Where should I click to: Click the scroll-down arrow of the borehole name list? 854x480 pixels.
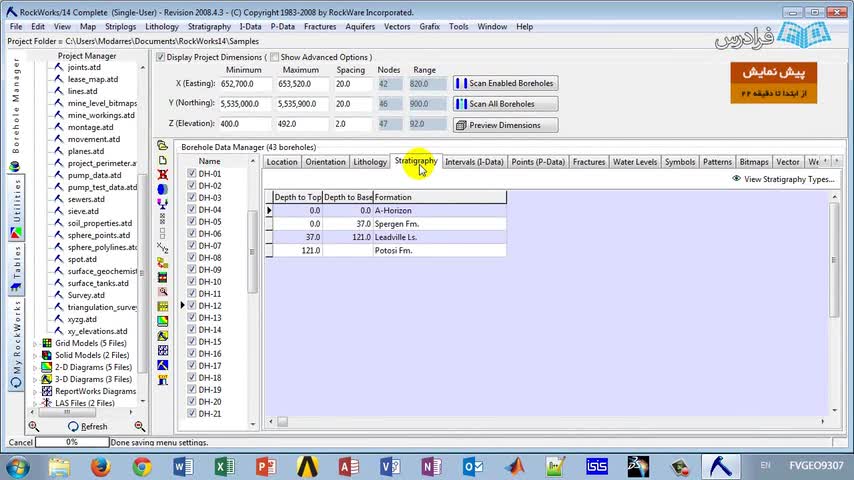tap(252, 424)
